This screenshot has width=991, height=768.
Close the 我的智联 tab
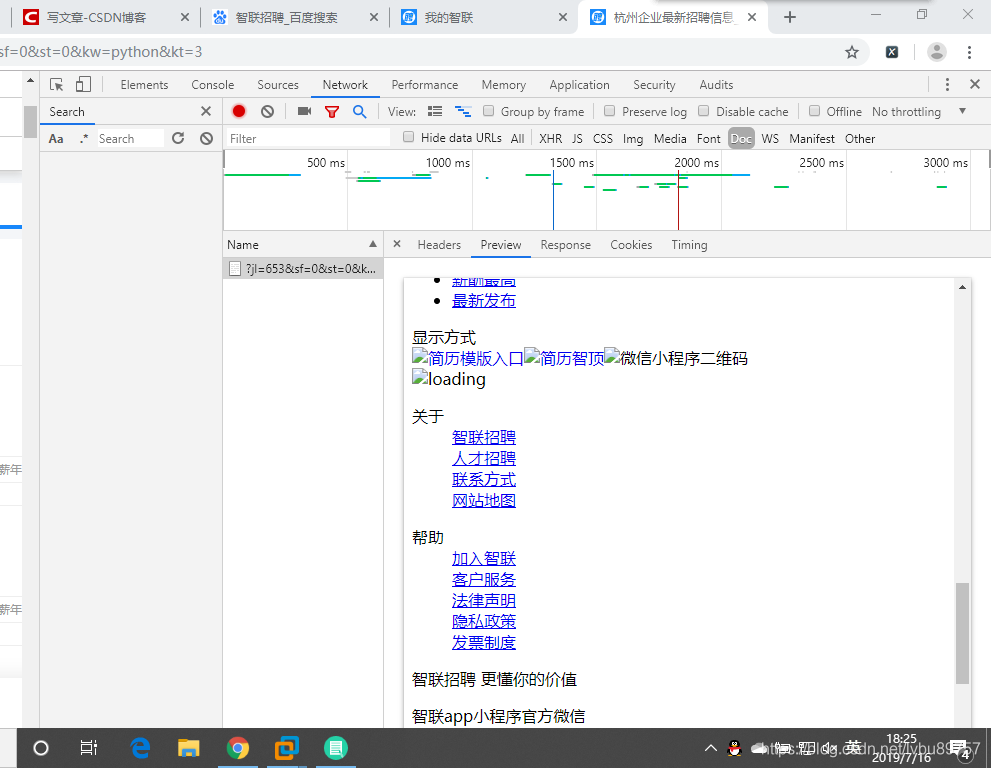(x=562, y=17)
